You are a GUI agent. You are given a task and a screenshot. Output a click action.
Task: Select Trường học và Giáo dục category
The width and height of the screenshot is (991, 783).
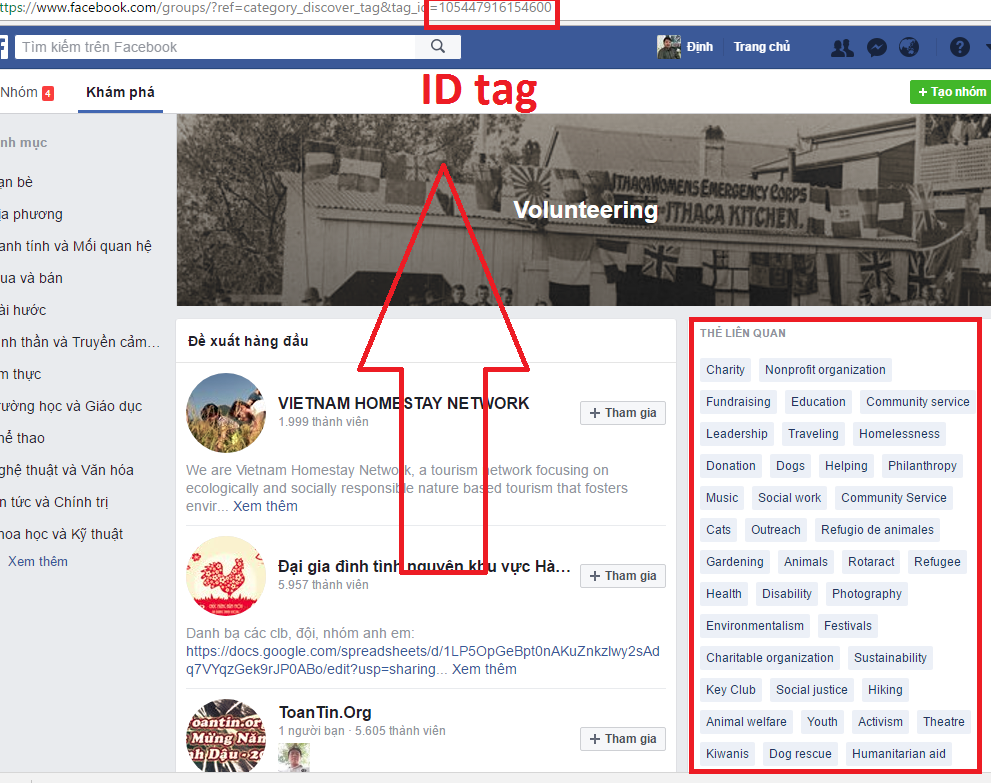[71, 406]
